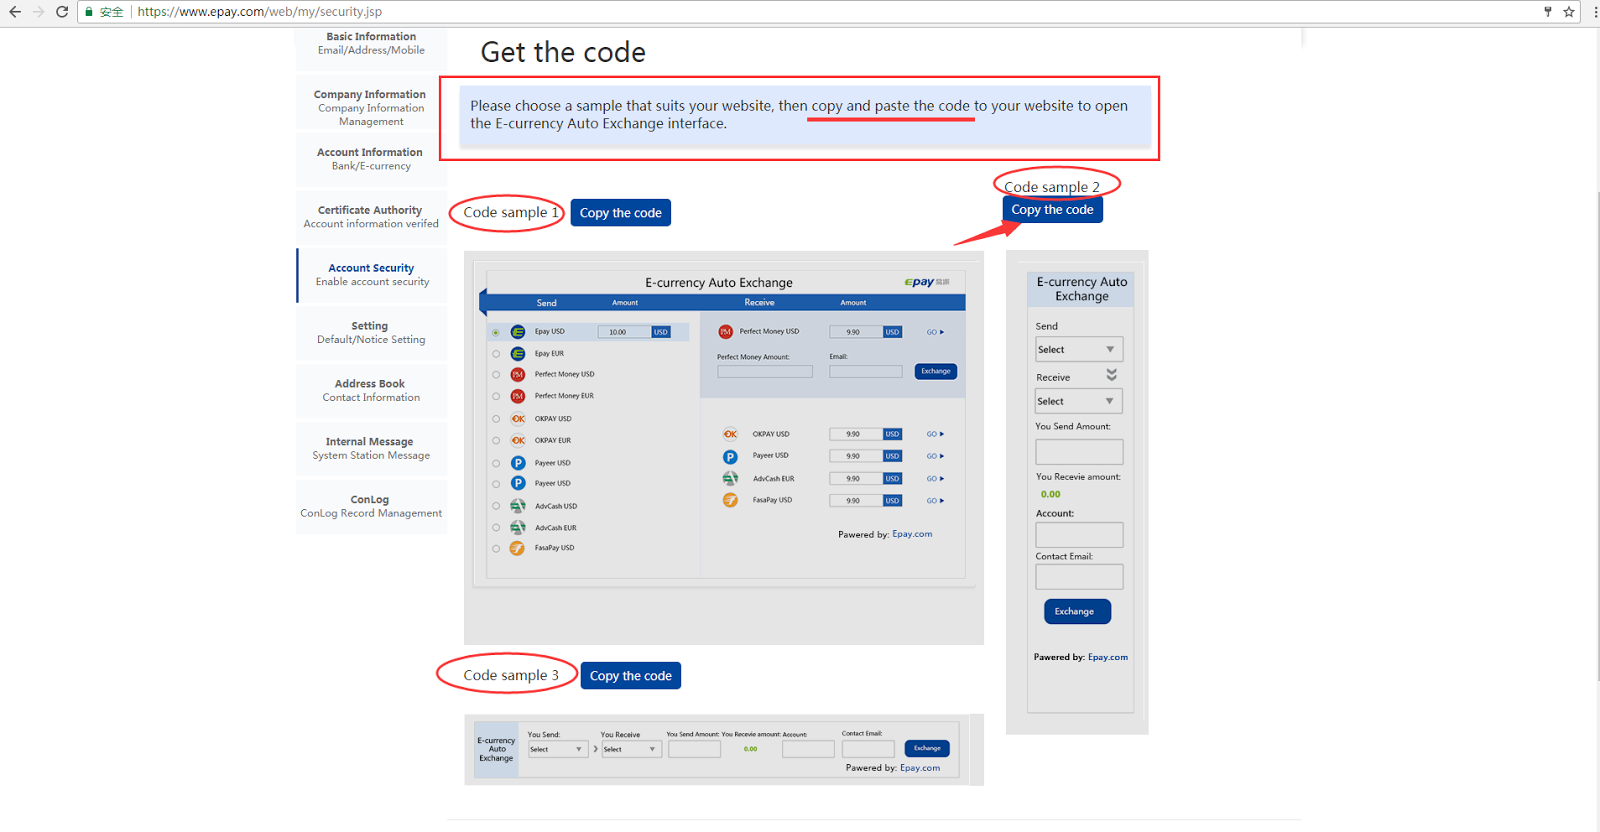Select OKPAY USD radio in Send list
1600x832 pixels.
(496, 419)
